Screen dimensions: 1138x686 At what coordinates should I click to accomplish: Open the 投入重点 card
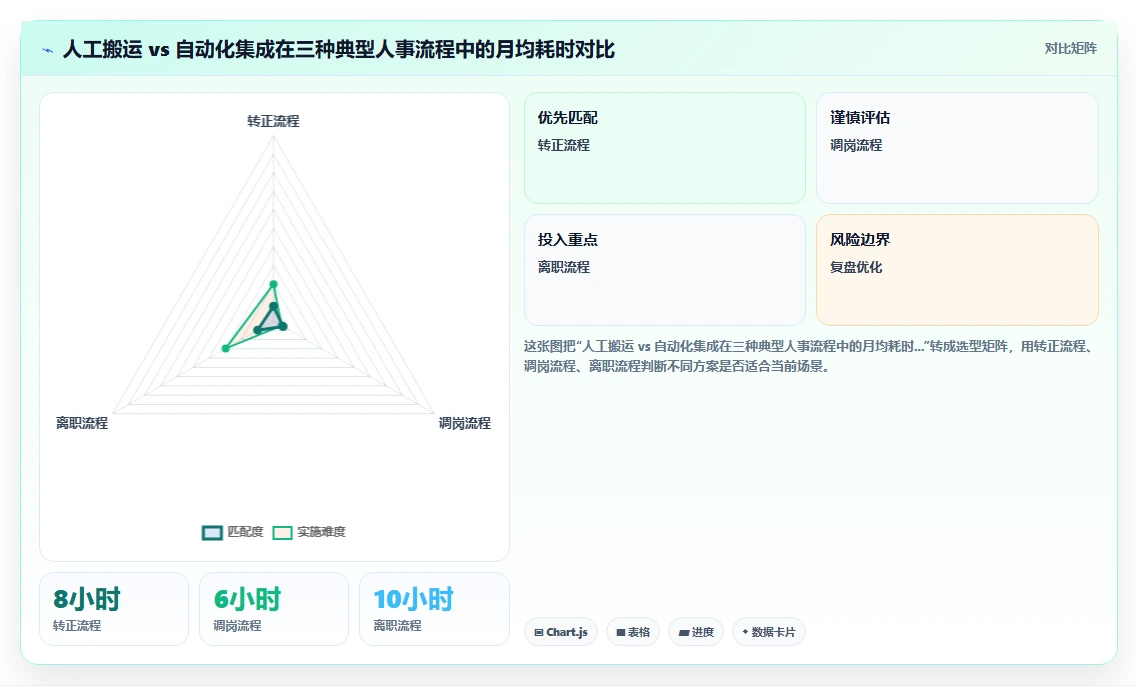[x=665, y=270]
